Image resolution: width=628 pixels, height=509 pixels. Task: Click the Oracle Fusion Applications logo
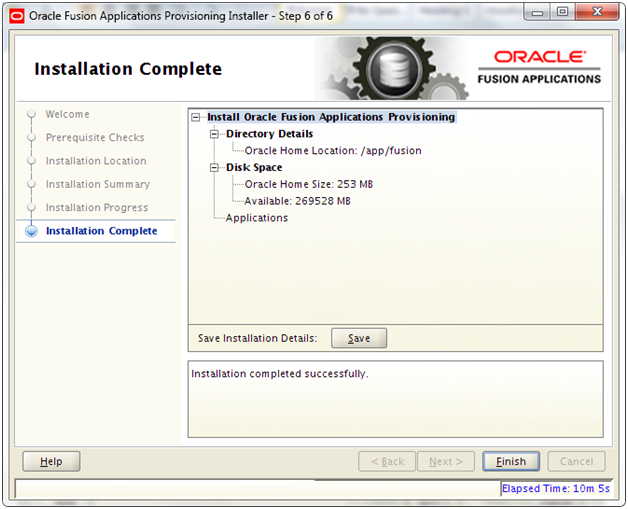(x=539, y=67)
